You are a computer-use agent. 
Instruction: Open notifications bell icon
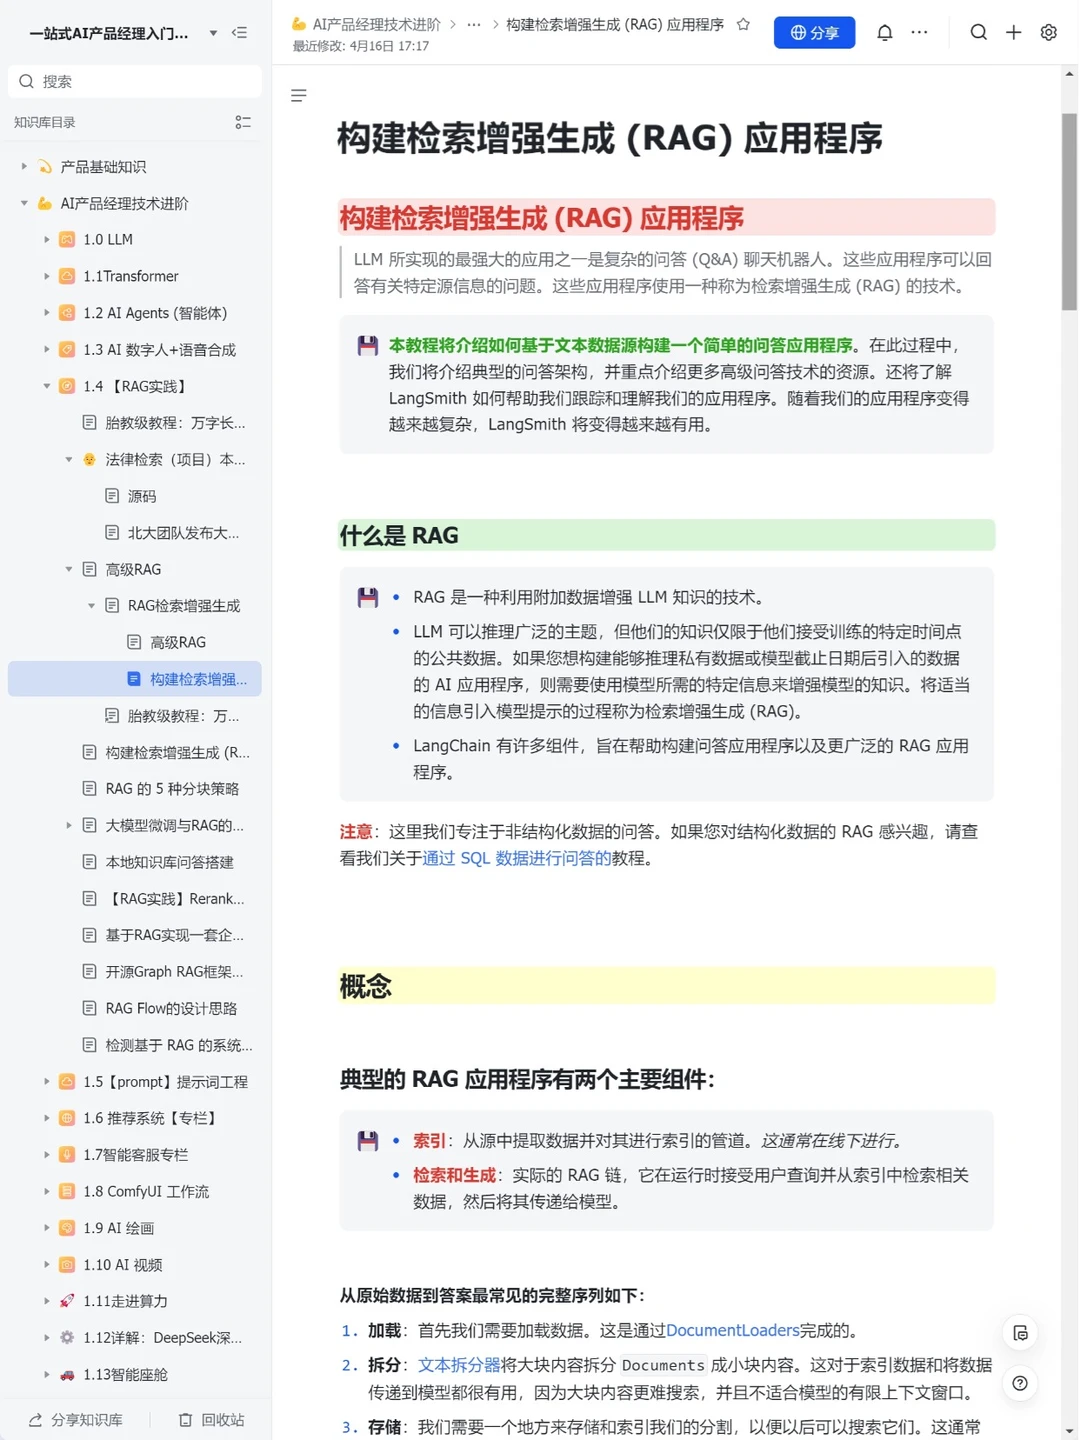pyautogui.click(x=885, y=33)
